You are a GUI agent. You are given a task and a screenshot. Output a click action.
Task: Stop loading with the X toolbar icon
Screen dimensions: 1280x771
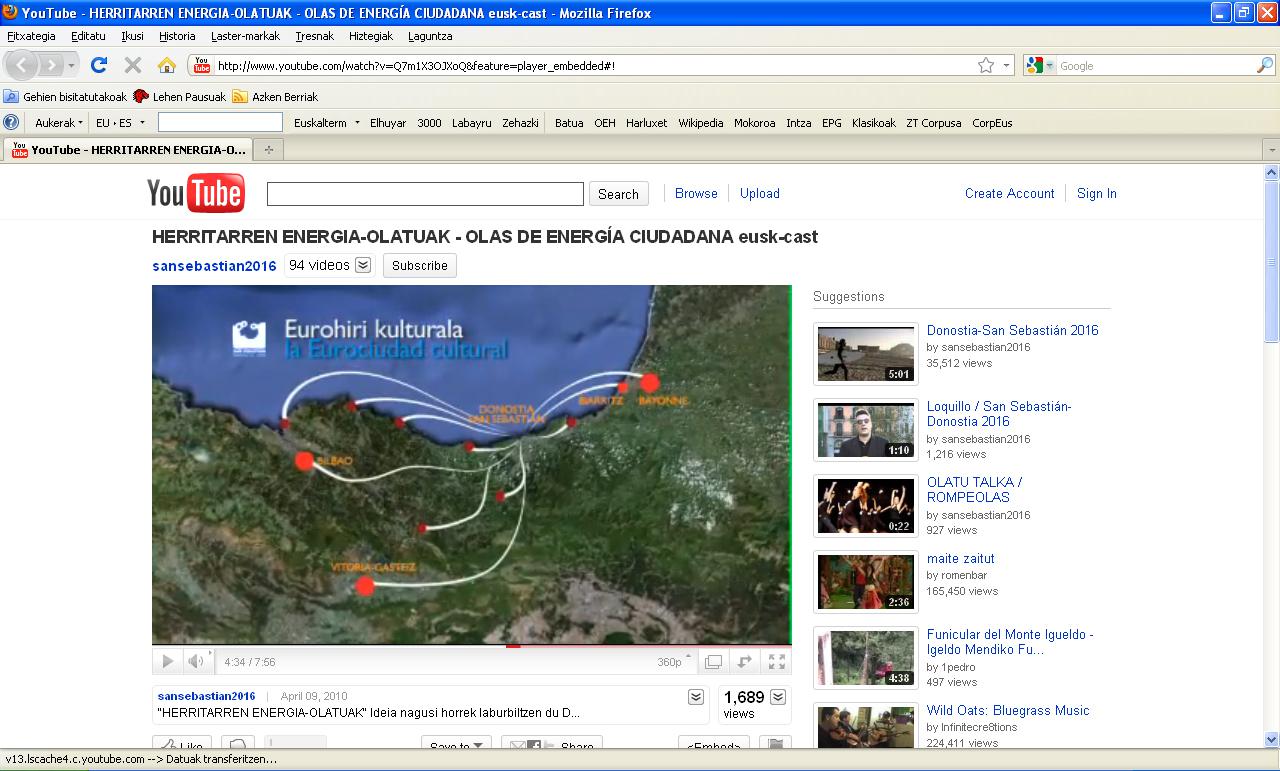coord(132,65)
